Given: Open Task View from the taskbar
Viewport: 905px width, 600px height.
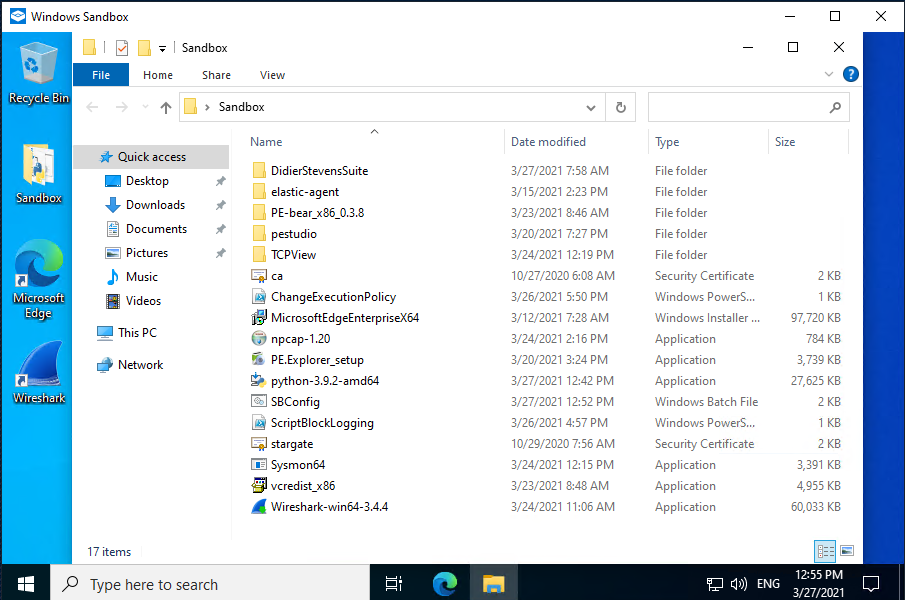Looking at the screenshot, I should click(x=394, y=584).
